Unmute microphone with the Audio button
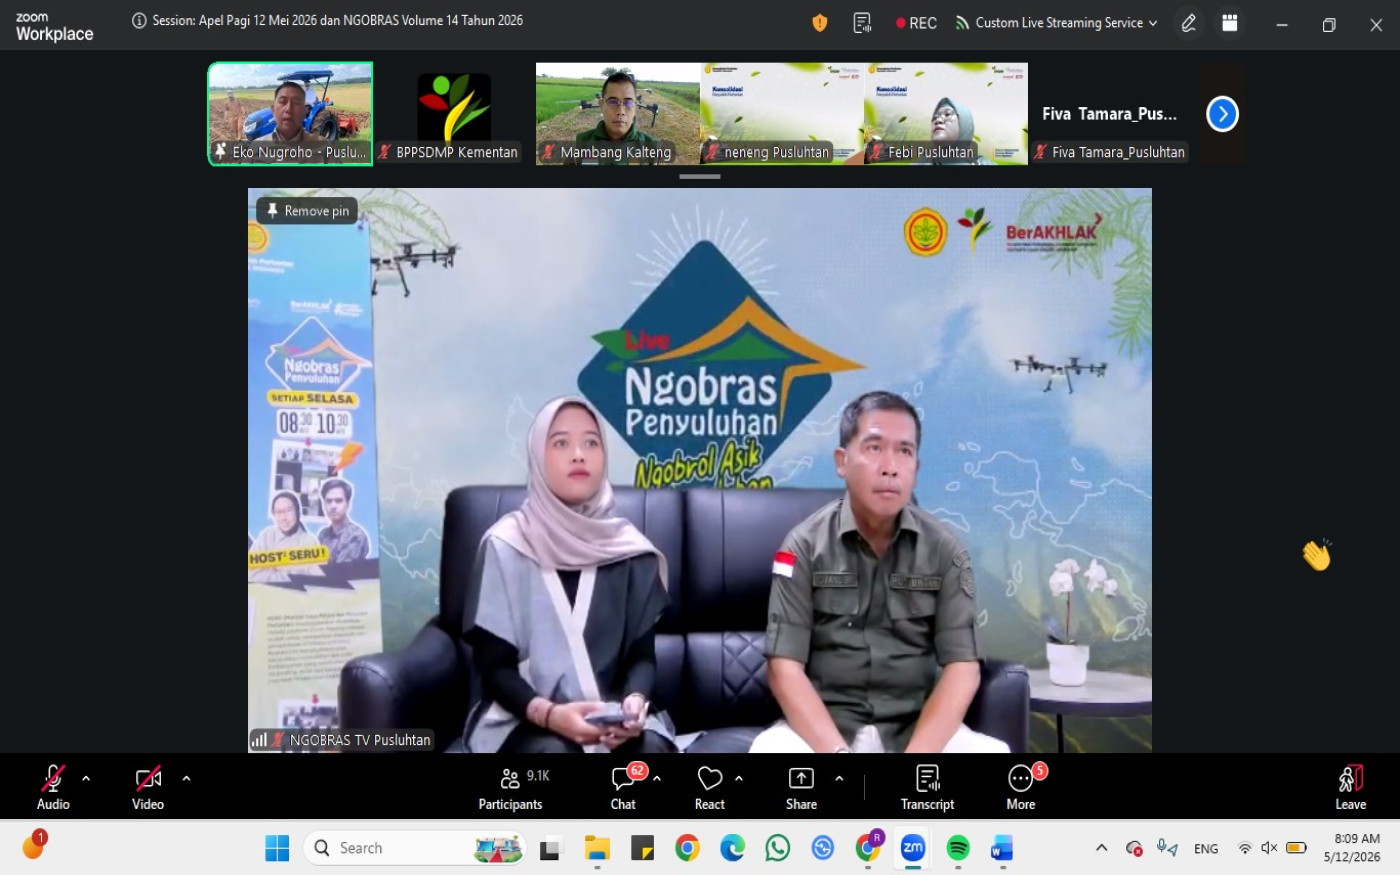Image resolution: width=1400 pixels, height=875 pixels. point(53,788)
